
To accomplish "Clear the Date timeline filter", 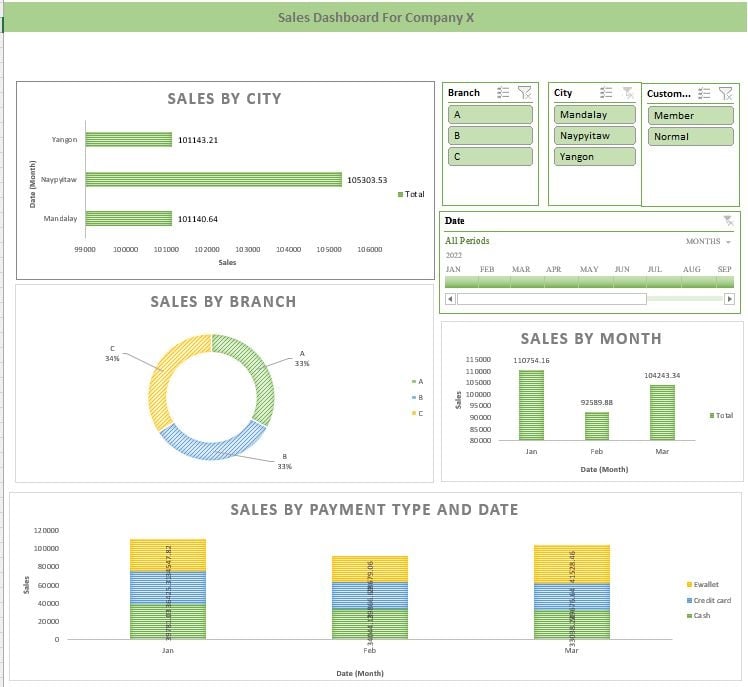I will (x=728, y=220).
